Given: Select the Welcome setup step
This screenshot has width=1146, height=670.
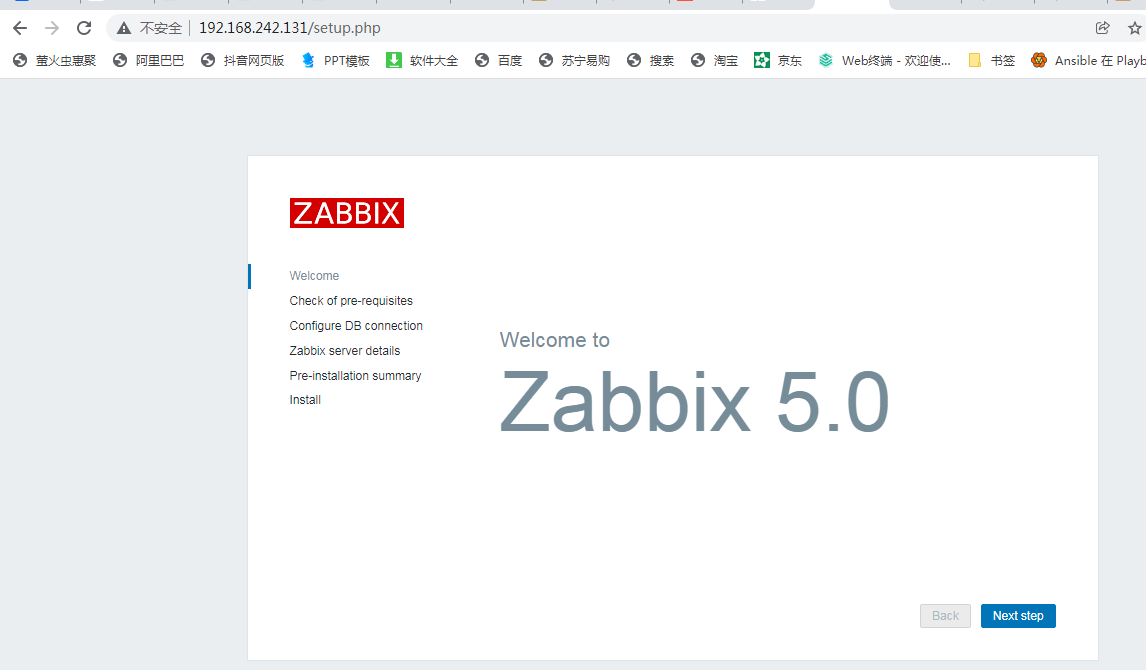Looking at the screenshot, I should [x=314, y=275].
